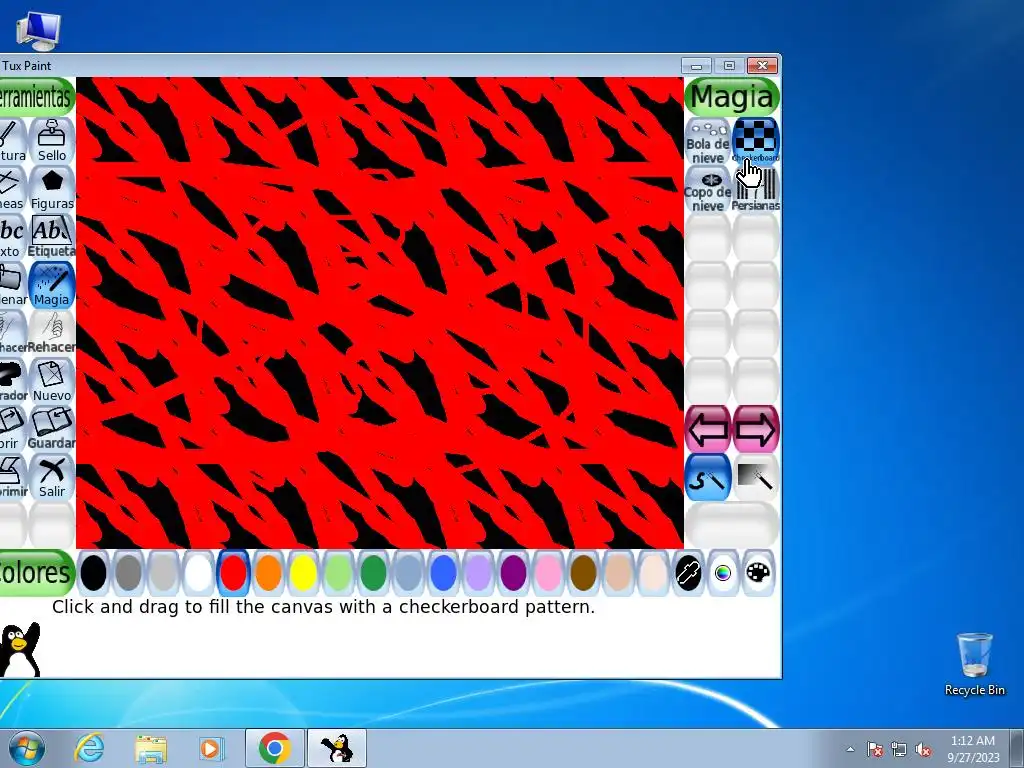This screenshot has width=1024, height=768.
Task: Maximize the Tux Paint window
Action: pyautogui.click(x=729, y=65)
